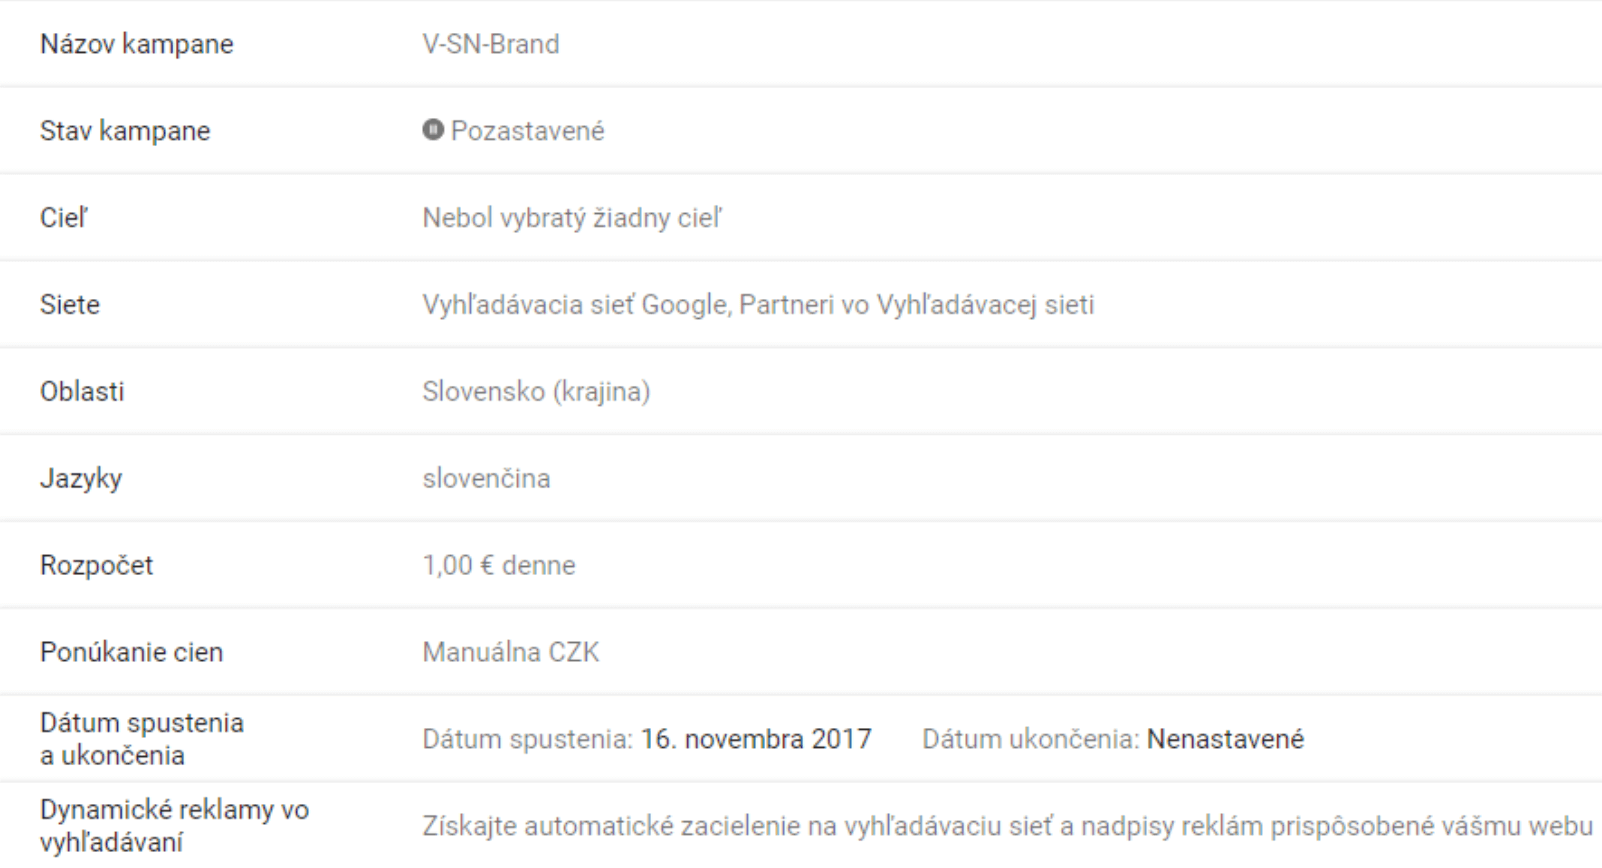Open the Oblasti location settings
The height and width of the screenshot is (868, 1602).
point(82,392)
